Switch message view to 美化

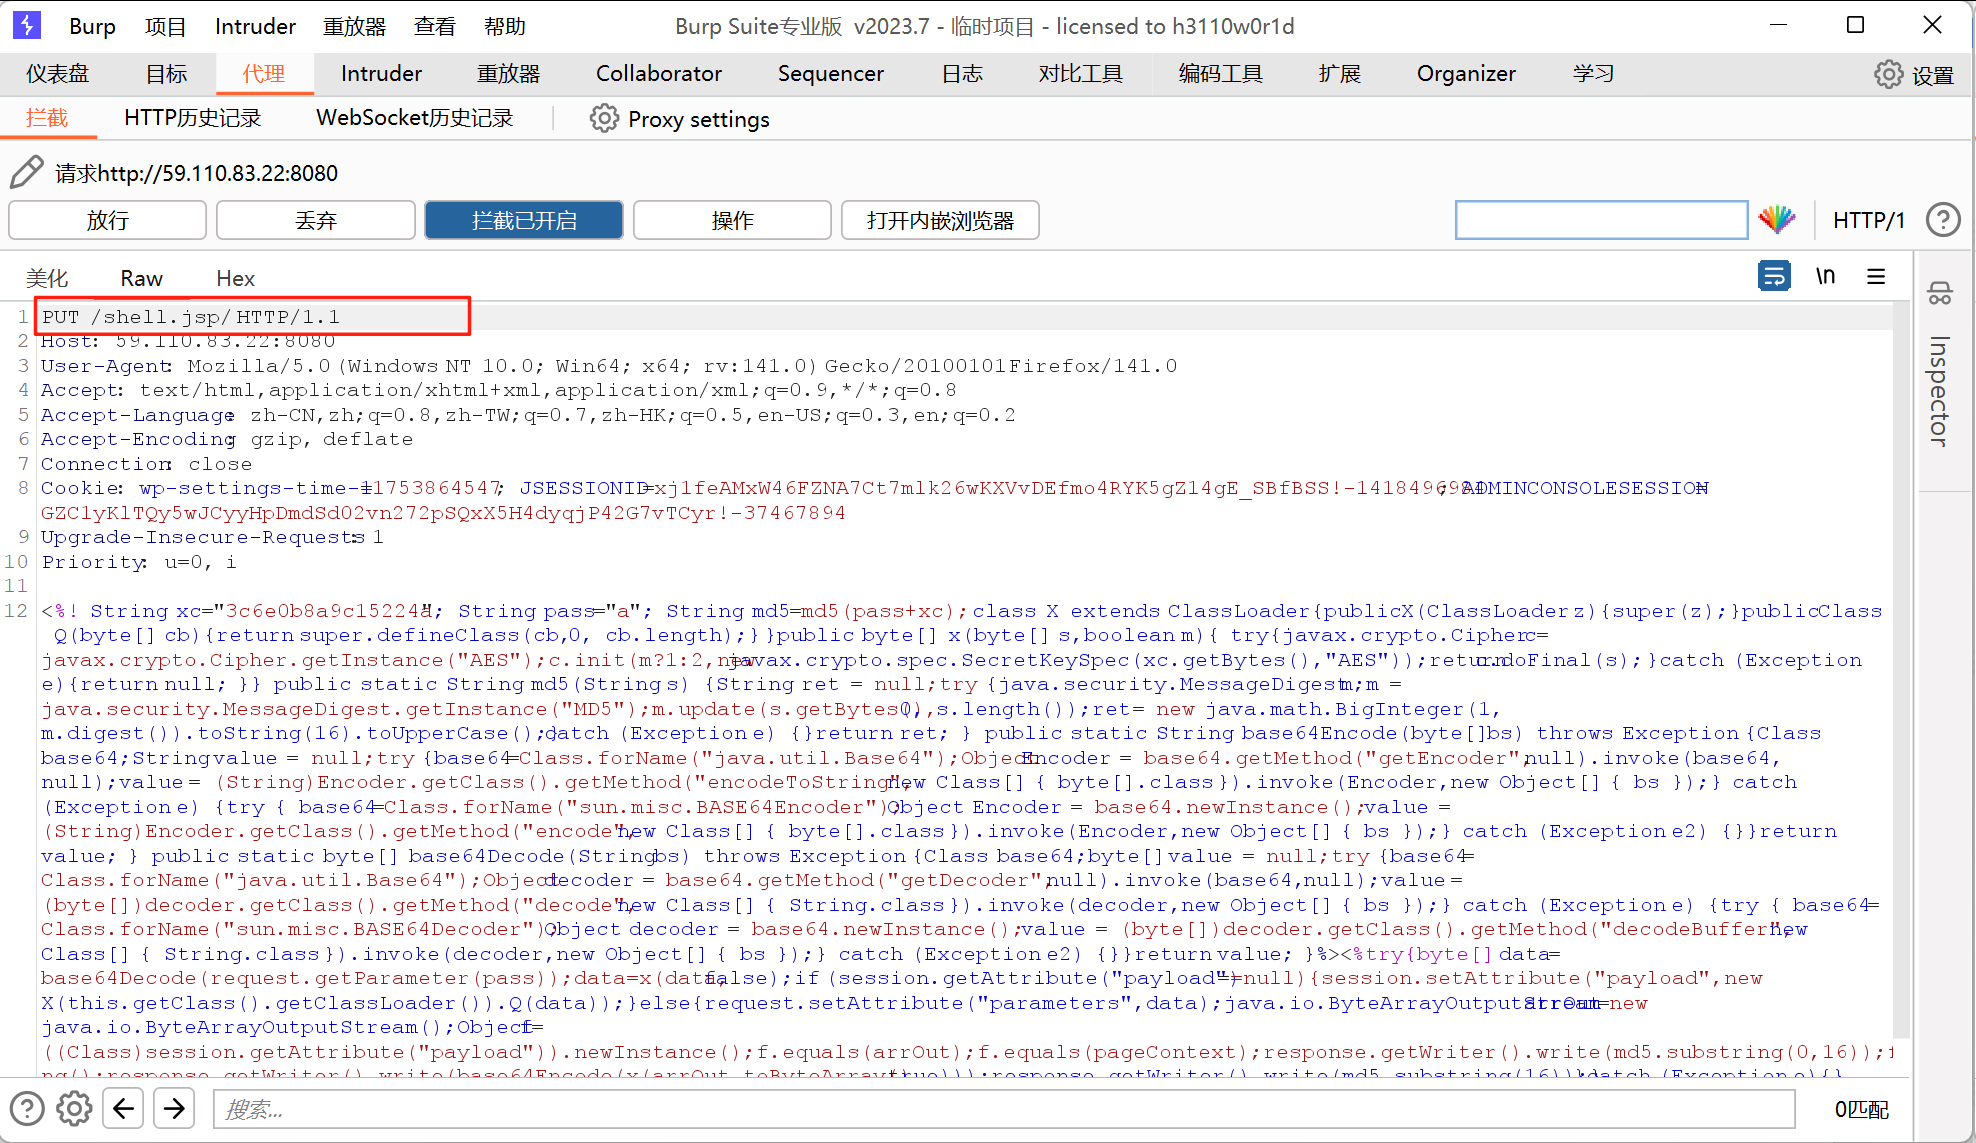point(47,278)
